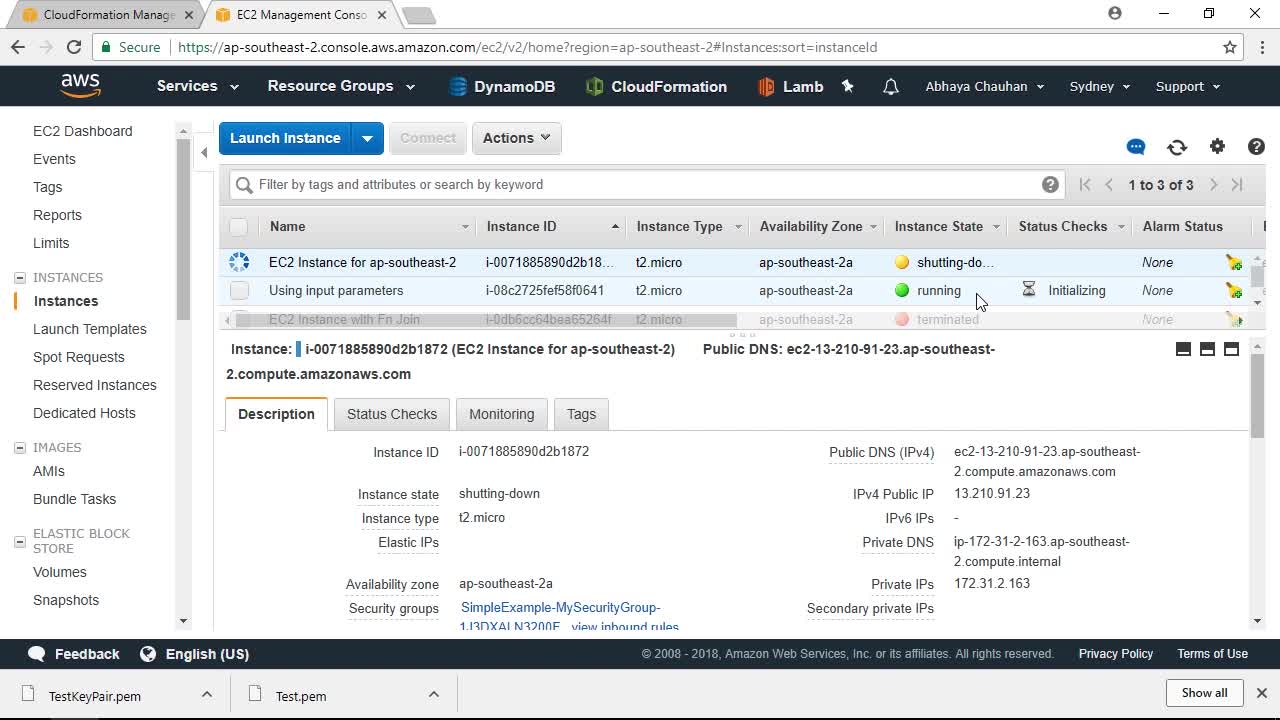Click the Launch Instance button

[285, 138]
